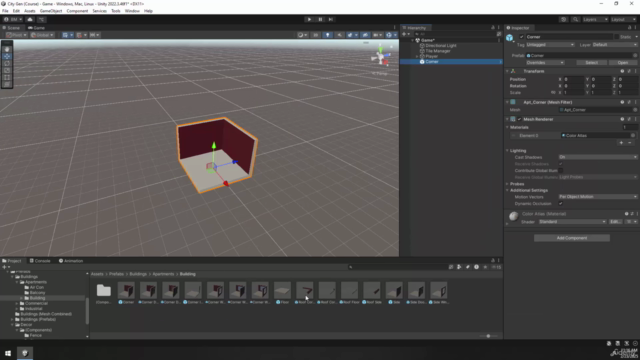The height and width of the screenshot is (360, 640).
Task: Click the Add Component button
Action: point(572,238)
